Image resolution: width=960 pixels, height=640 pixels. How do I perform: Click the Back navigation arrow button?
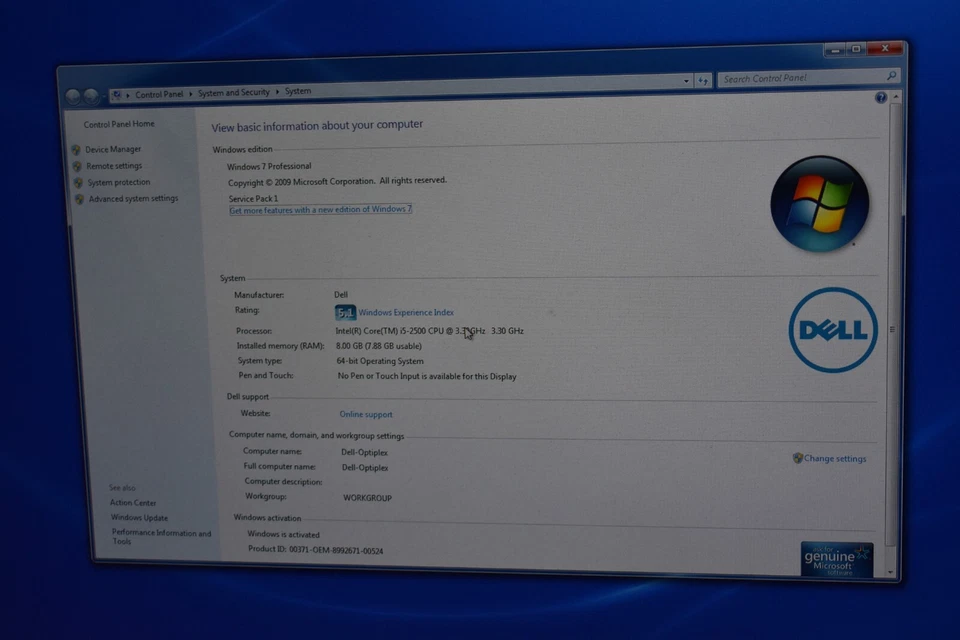coord(73,96)
